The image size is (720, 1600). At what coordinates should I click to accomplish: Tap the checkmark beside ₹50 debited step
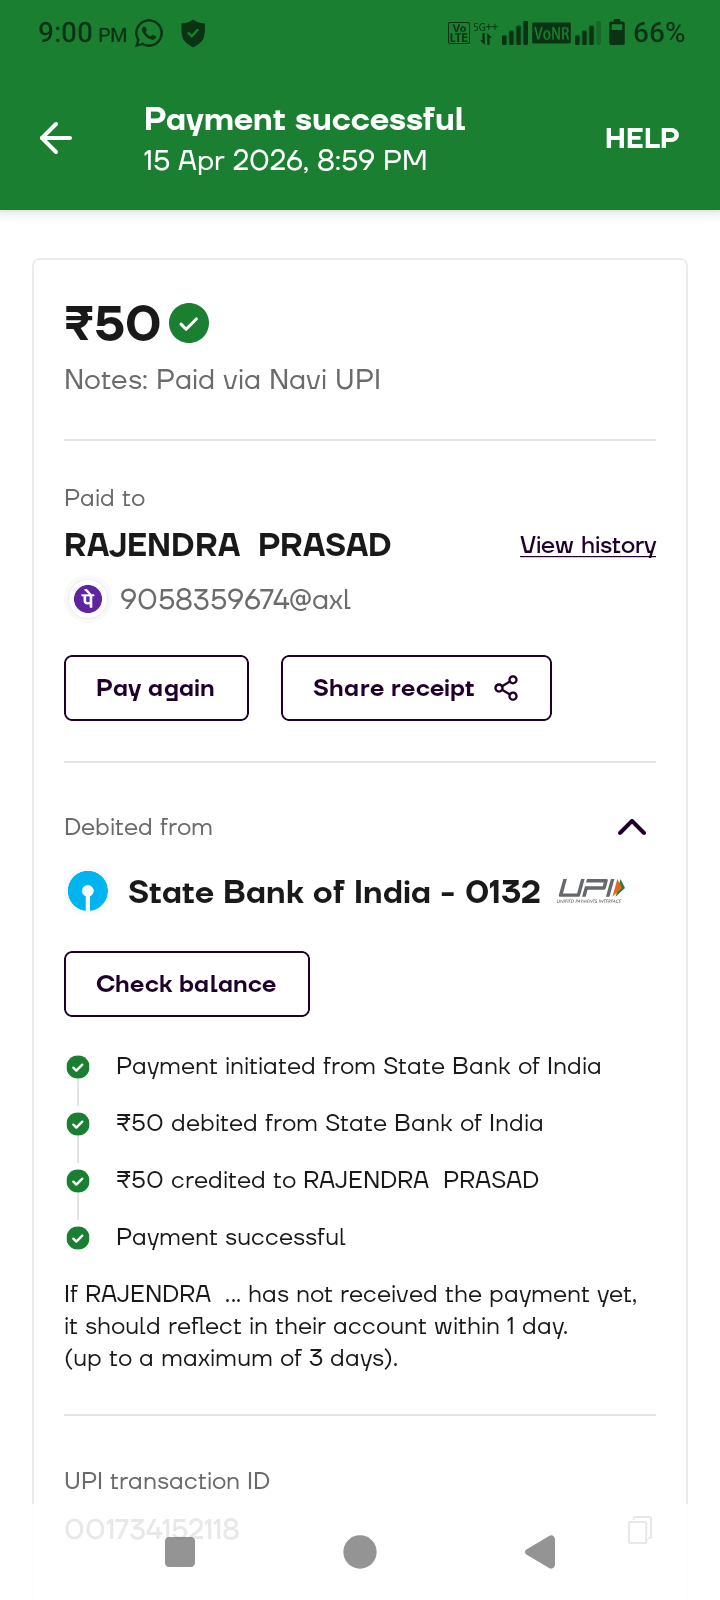[78, 1124]
